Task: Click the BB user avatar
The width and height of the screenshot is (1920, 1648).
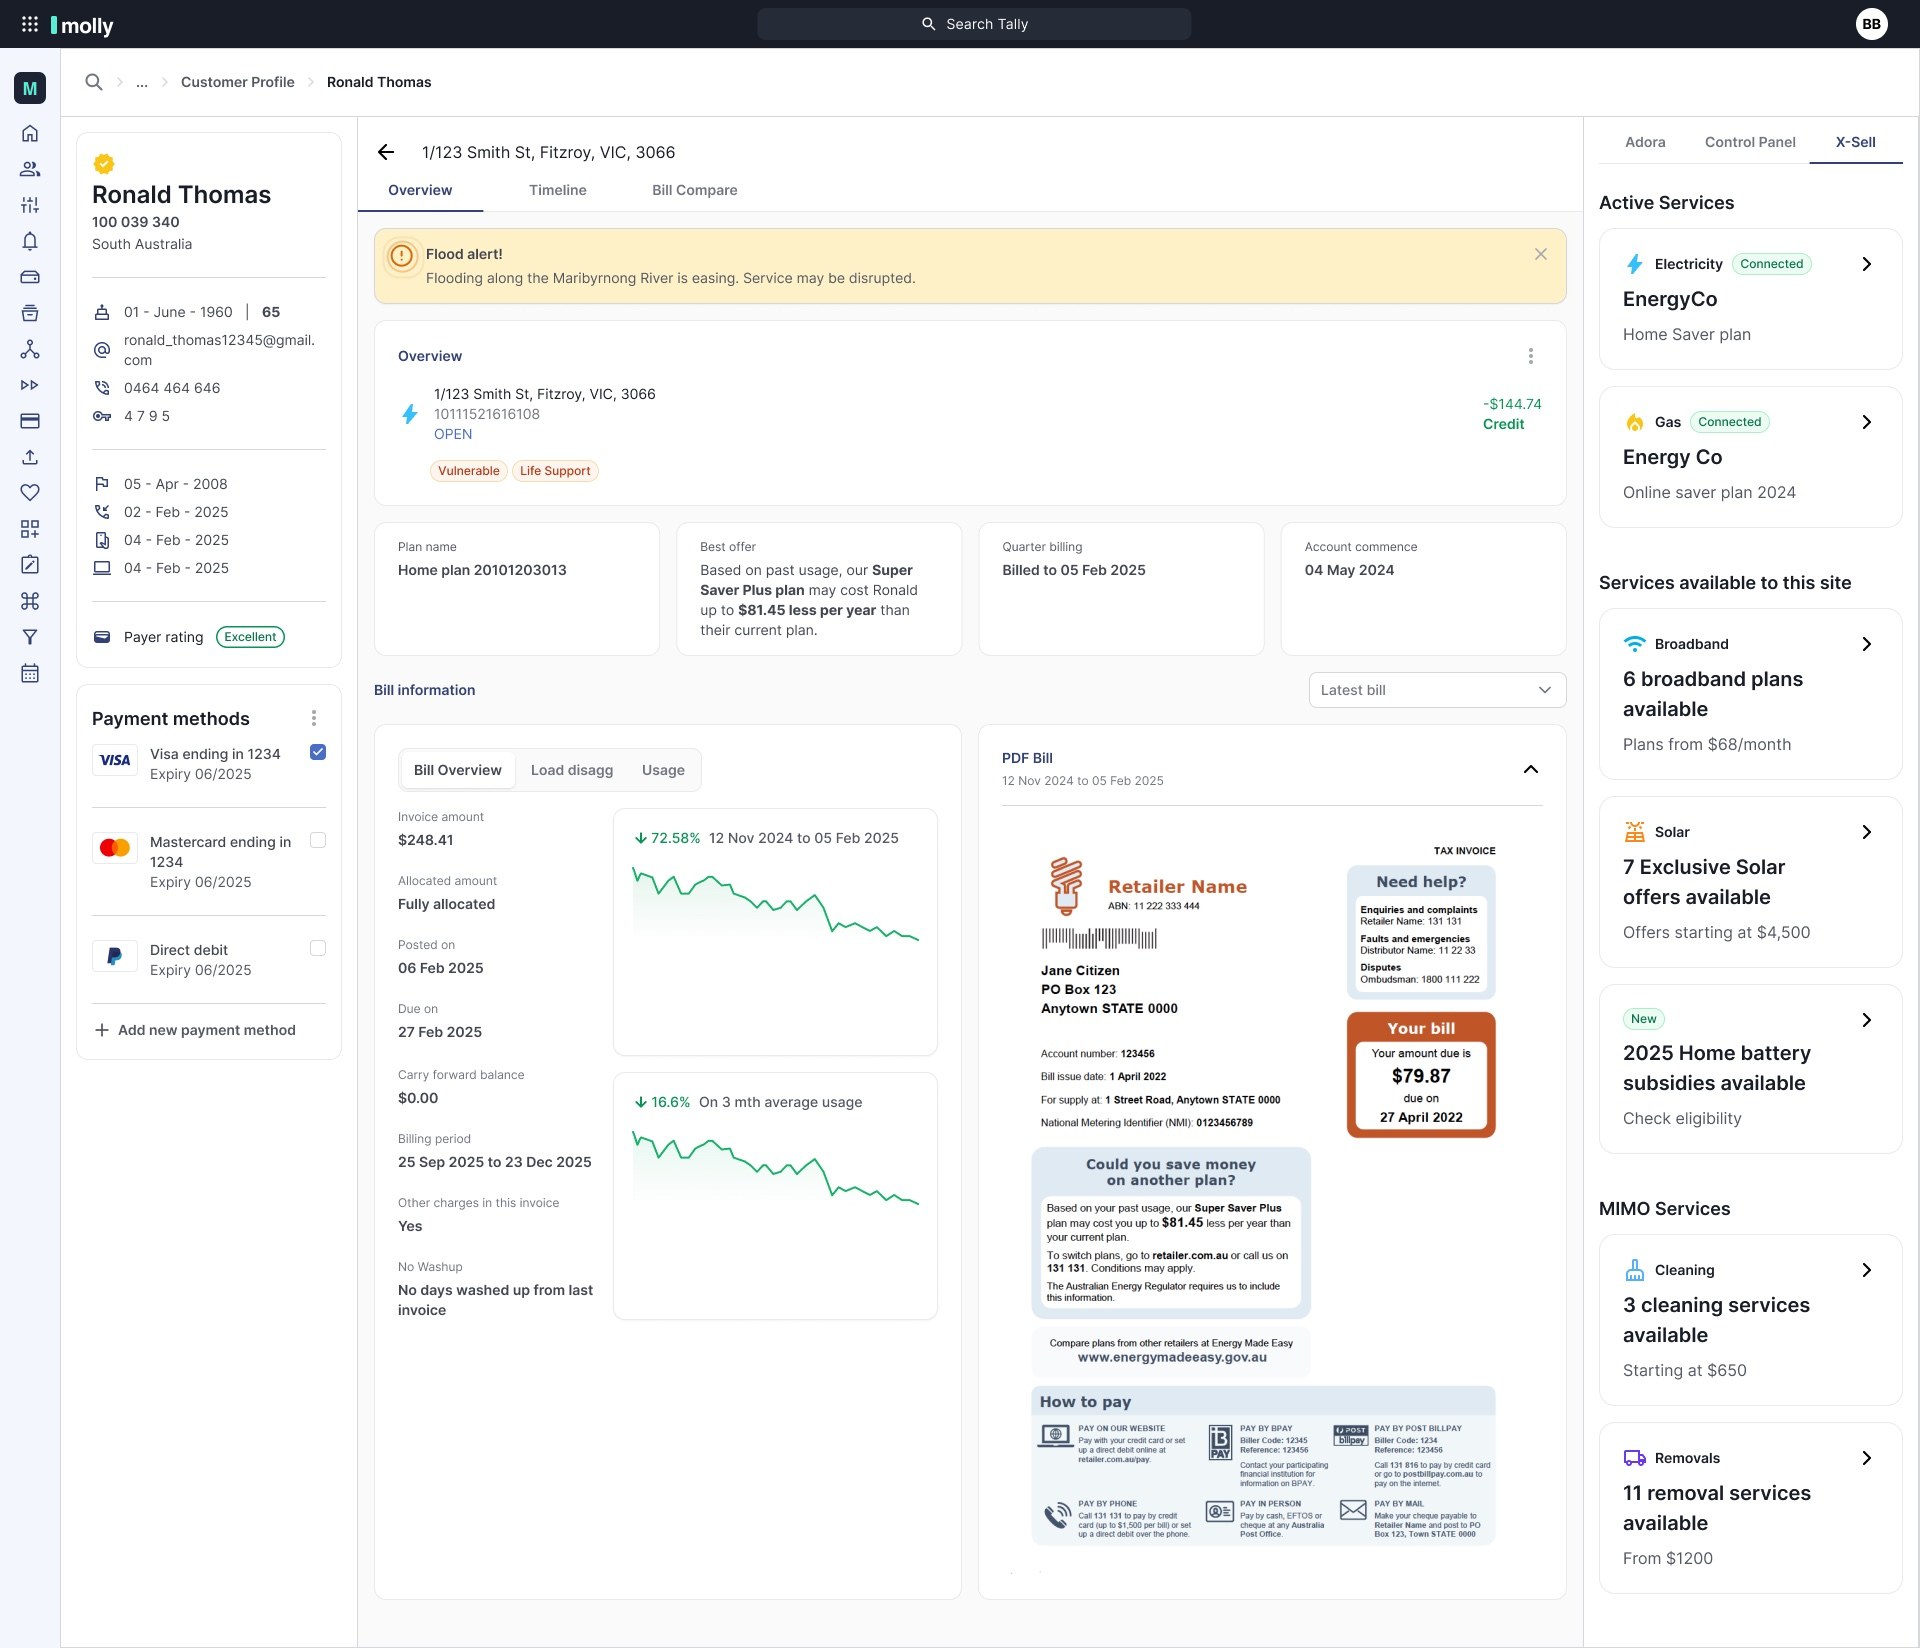Action: (x=1872, y=24)
